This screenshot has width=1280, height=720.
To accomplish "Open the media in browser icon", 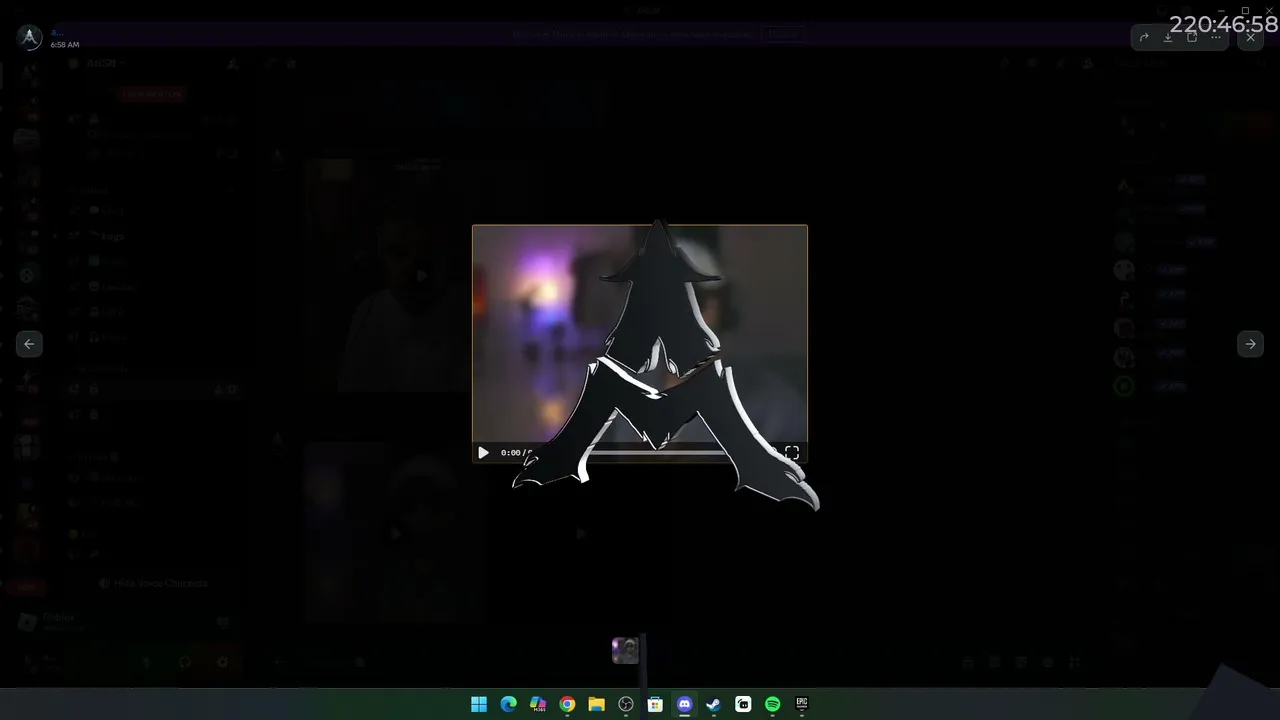I will pos(1192,38).
